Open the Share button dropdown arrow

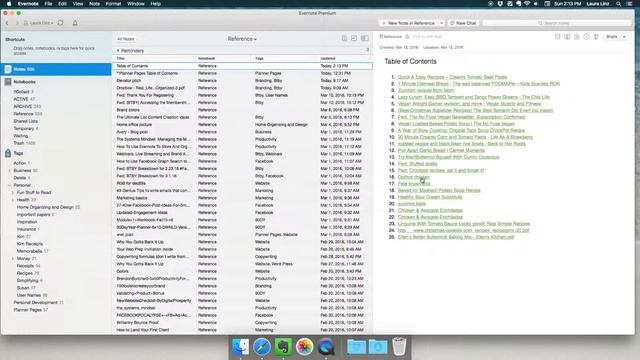coord(624,37)
